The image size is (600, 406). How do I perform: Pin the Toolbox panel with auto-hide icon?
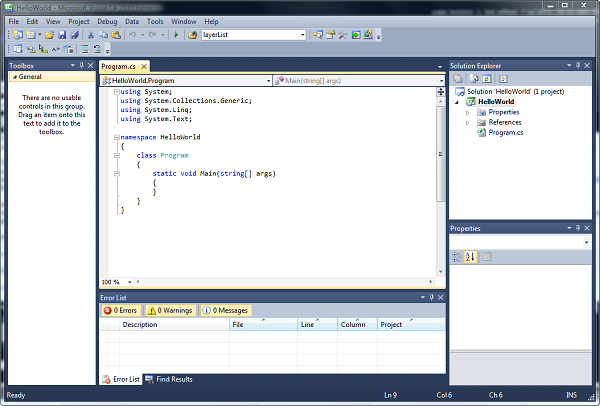click(79, 65)
